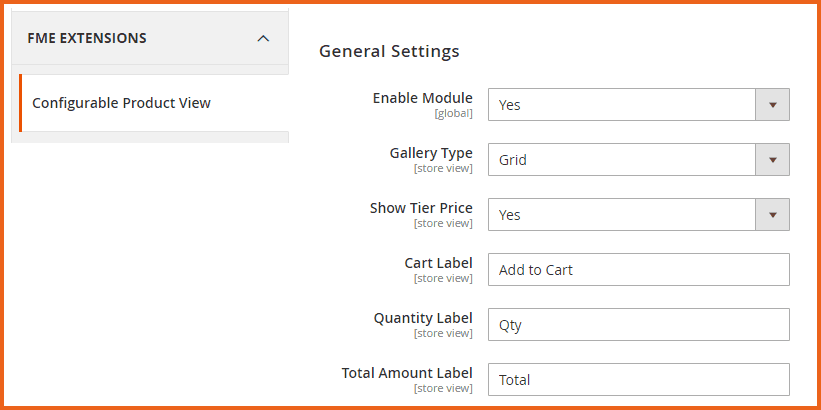Click the Gallery Type field label
The width and height of the screenshot is (821, 410).
430,153
